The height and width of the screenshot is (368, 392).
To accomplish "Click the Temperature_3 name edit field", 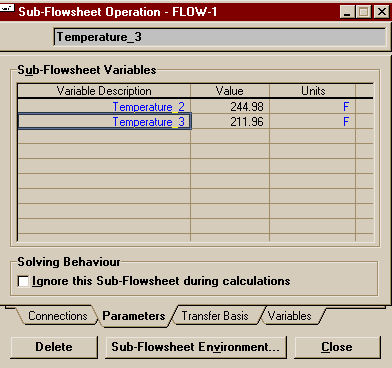I will [x=220, y=37].
